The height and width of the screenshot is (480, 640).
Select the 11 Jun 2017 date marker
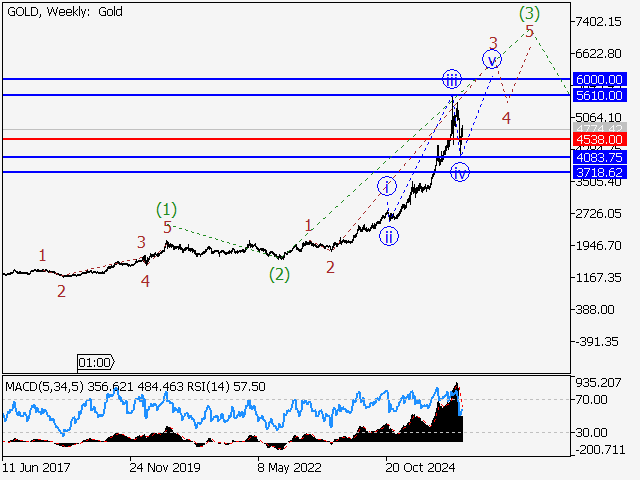click(x=36, y=466)
